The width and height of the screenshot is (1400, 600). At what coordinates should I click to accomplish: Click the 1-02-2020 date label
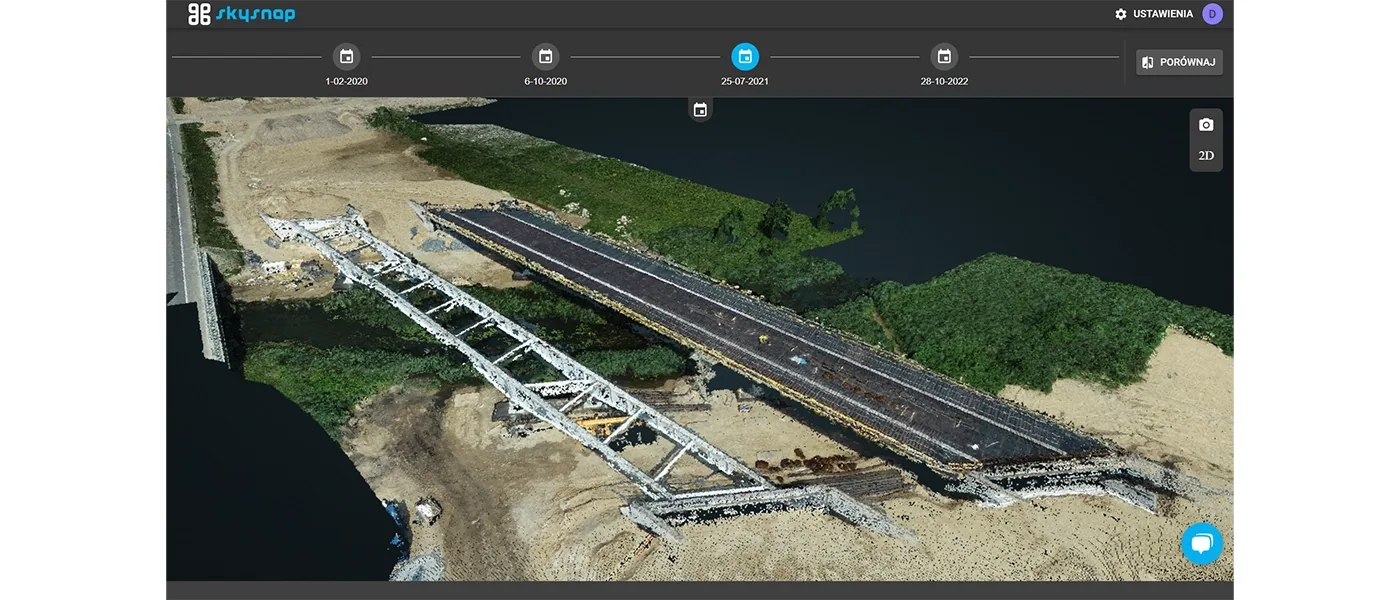(x=346, y=81)
